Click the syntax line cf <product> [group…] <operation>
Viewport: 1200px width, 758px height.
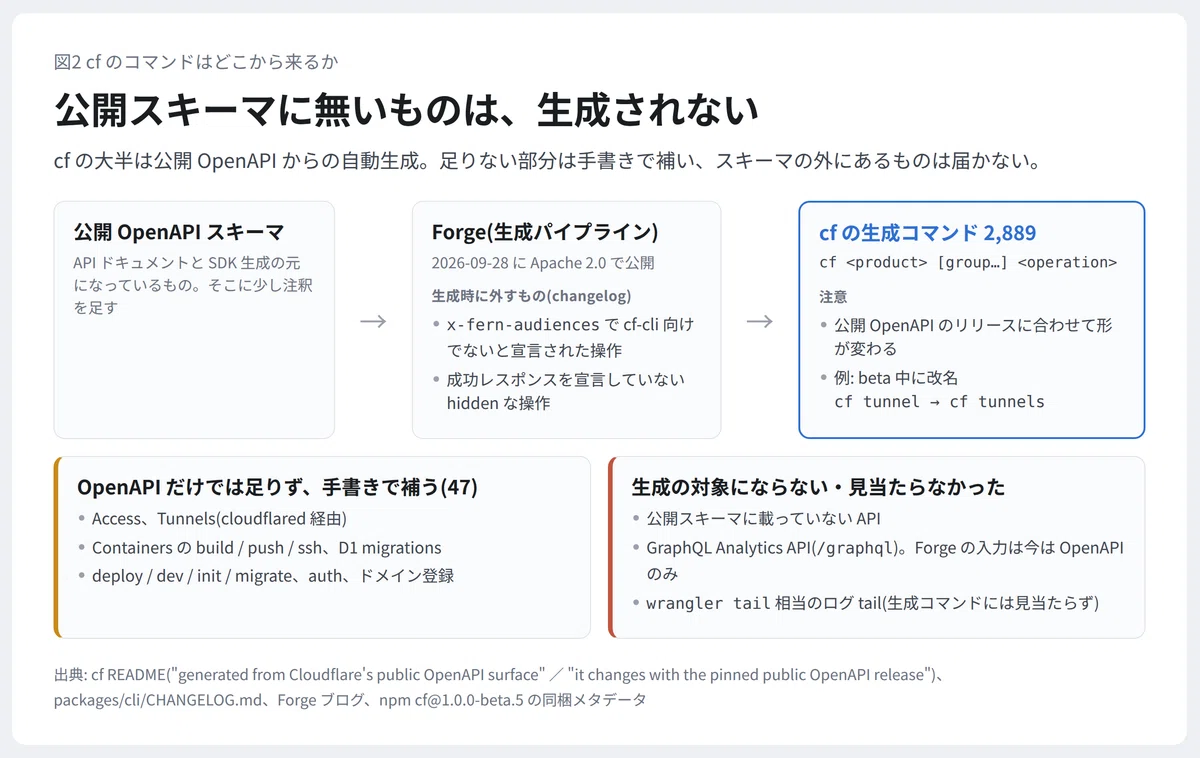967,263
